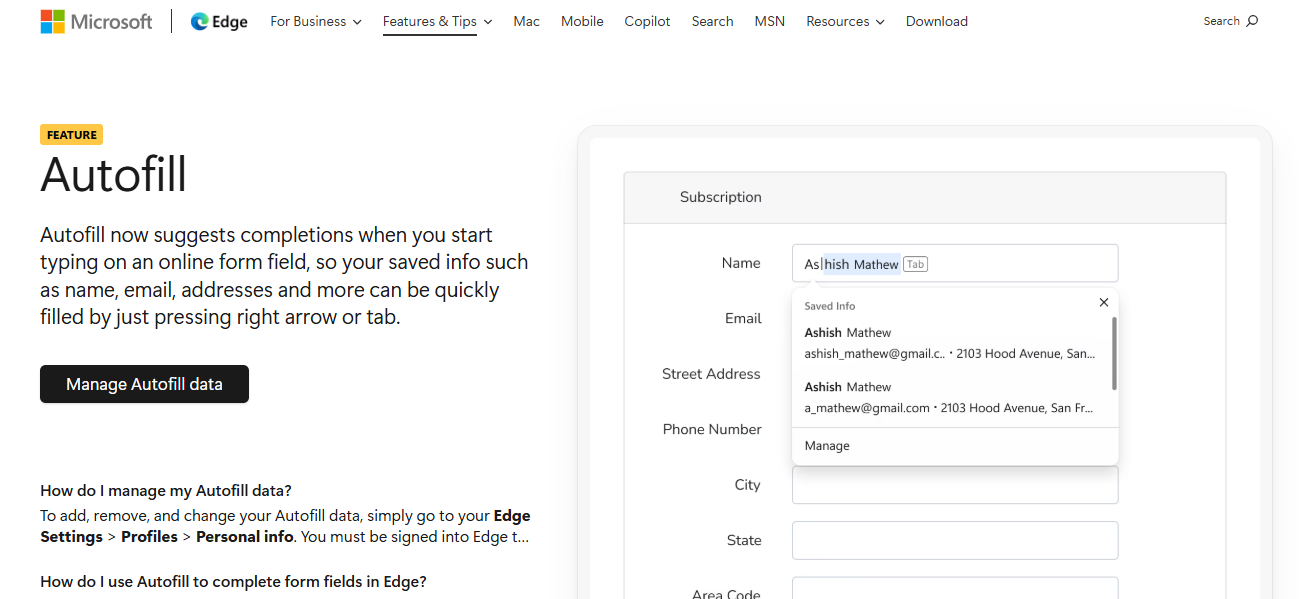Open the Download nav item
Image resolution: width=1312 pixels, height=599 pixels.
(x=937, y=21)
